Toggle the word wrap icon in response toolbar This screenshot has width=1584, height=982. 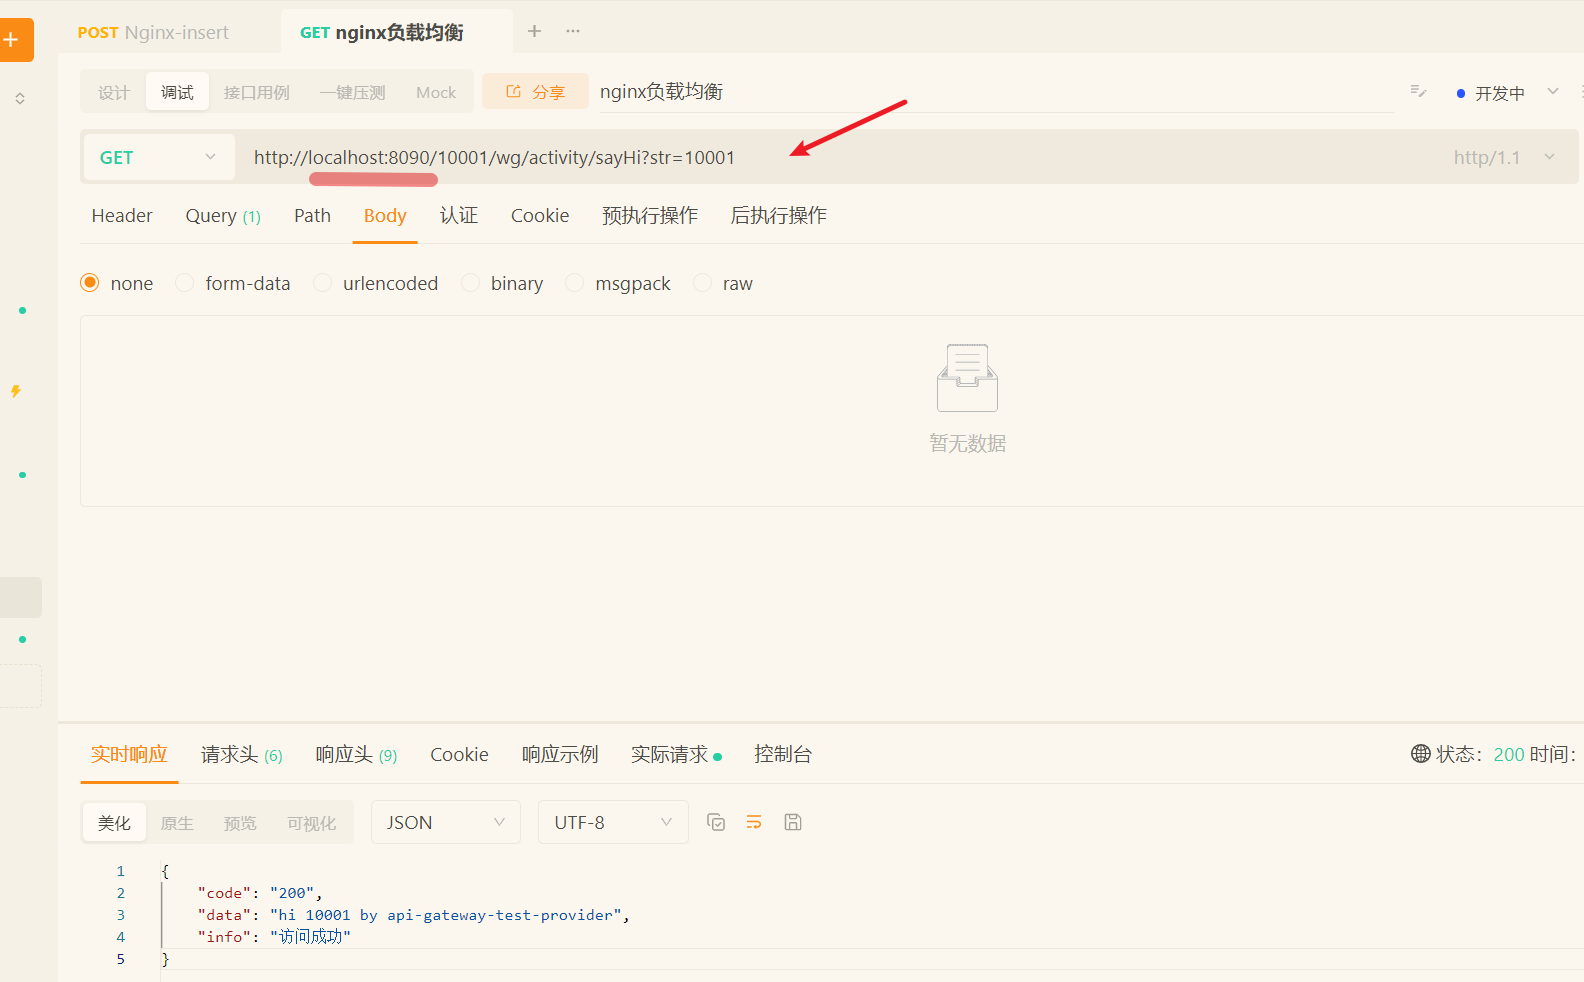click(754, 822)
